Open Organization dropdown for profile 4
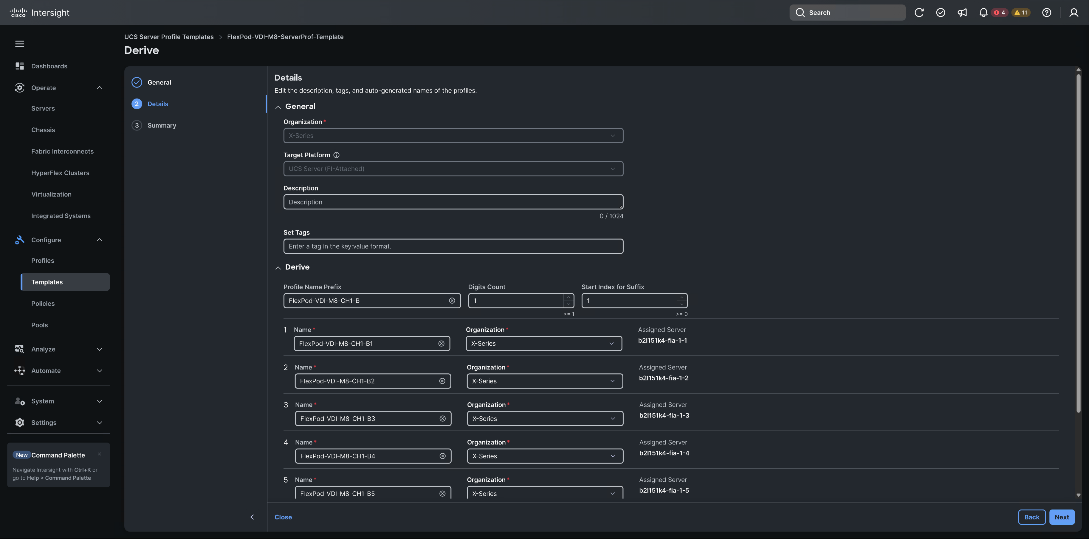 (544, 456)
